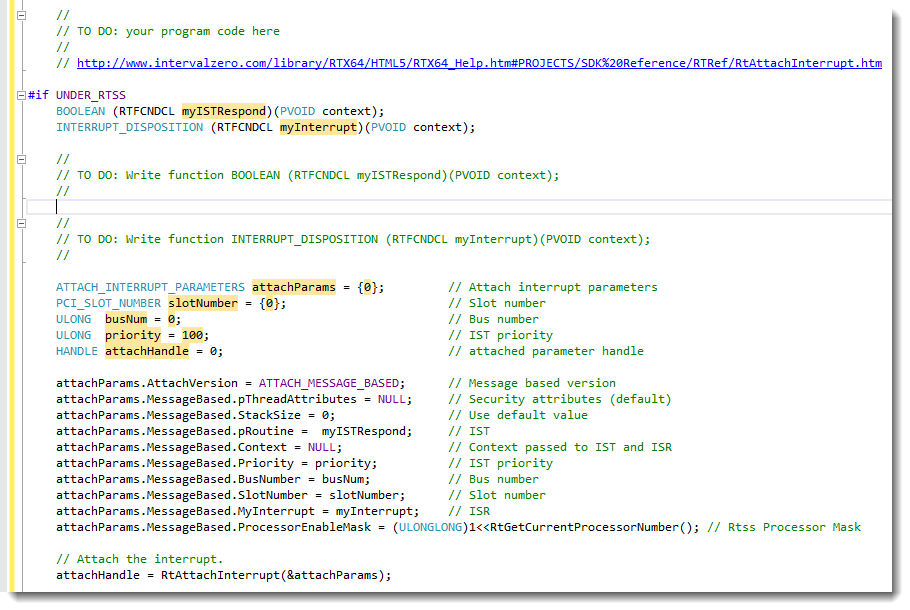910x610 pixels.
Task: Select the PCI_SLOT_NUMBER type name
Action: (x=109, y=303)
